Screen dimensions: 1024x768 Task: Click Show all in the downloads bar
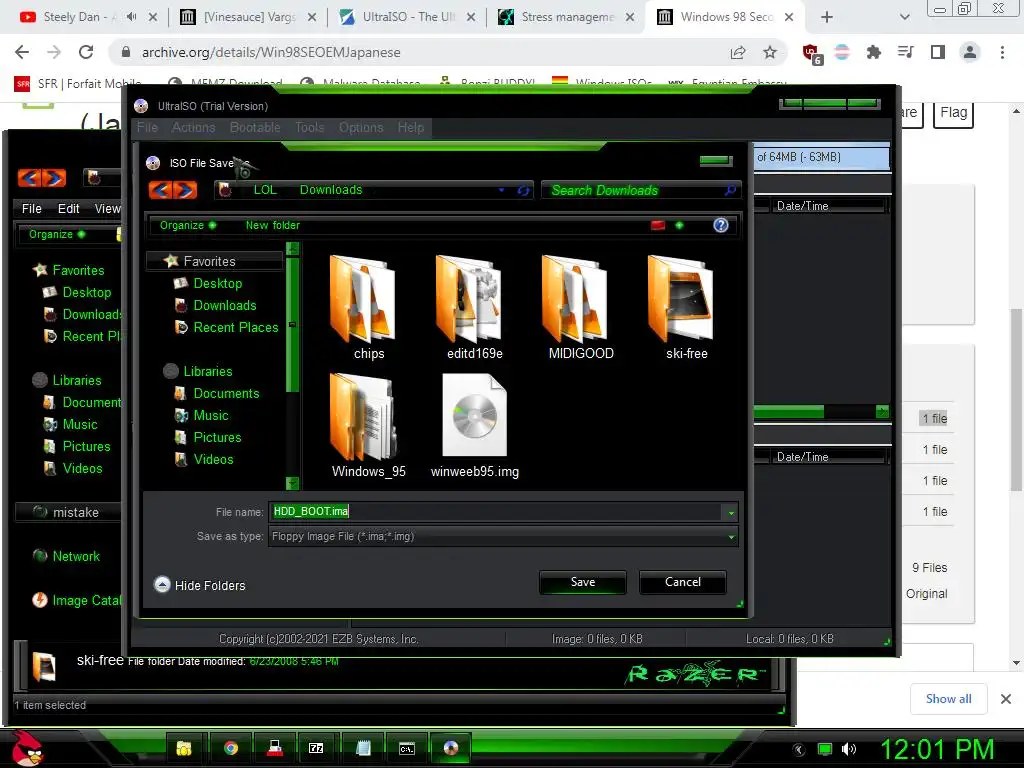[948, 699]
